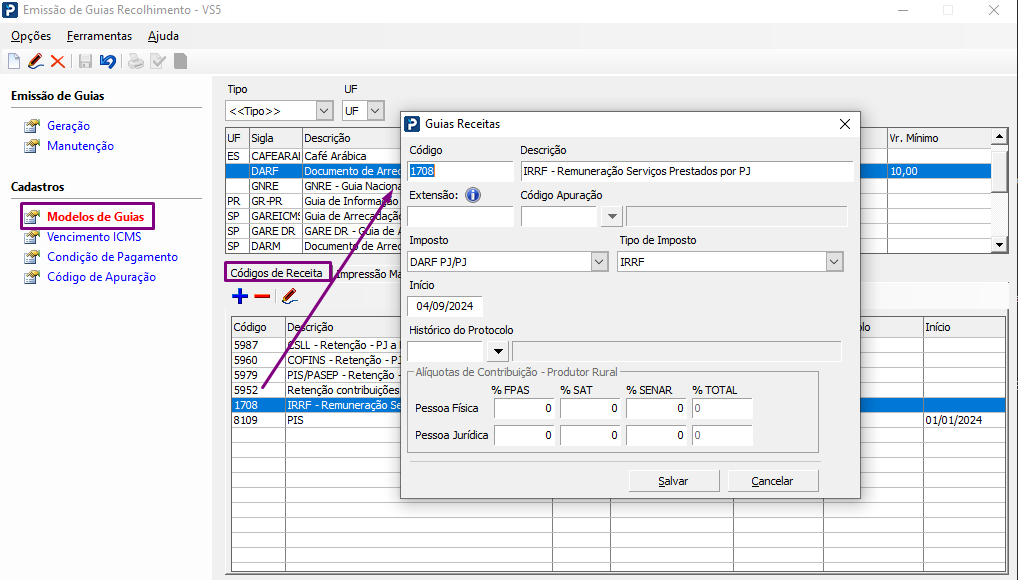The image size is (1018, 580).
Task: Open the Vencimento ICMS link
Action: [94, 237]
